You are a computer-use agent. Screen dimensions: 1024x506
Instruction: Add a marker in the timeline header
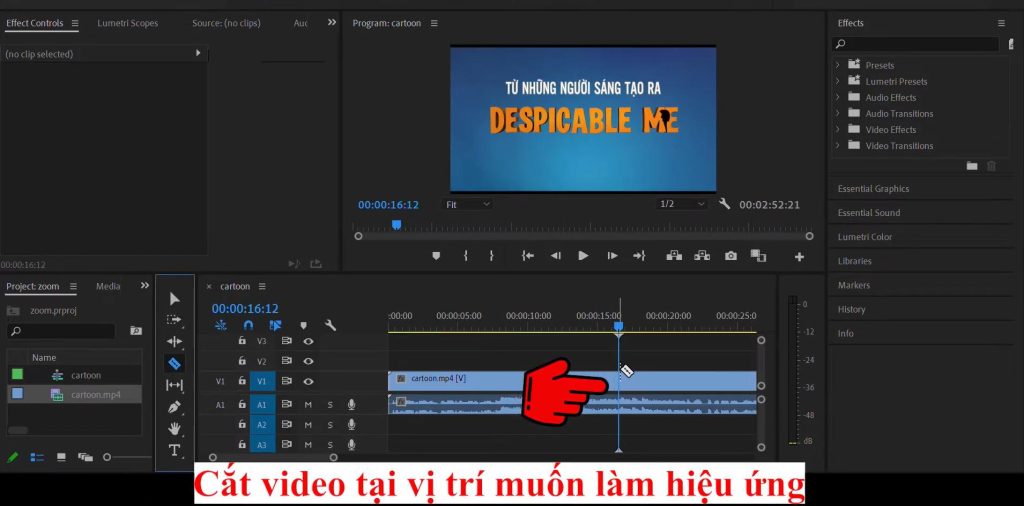[x=303, y=325]
